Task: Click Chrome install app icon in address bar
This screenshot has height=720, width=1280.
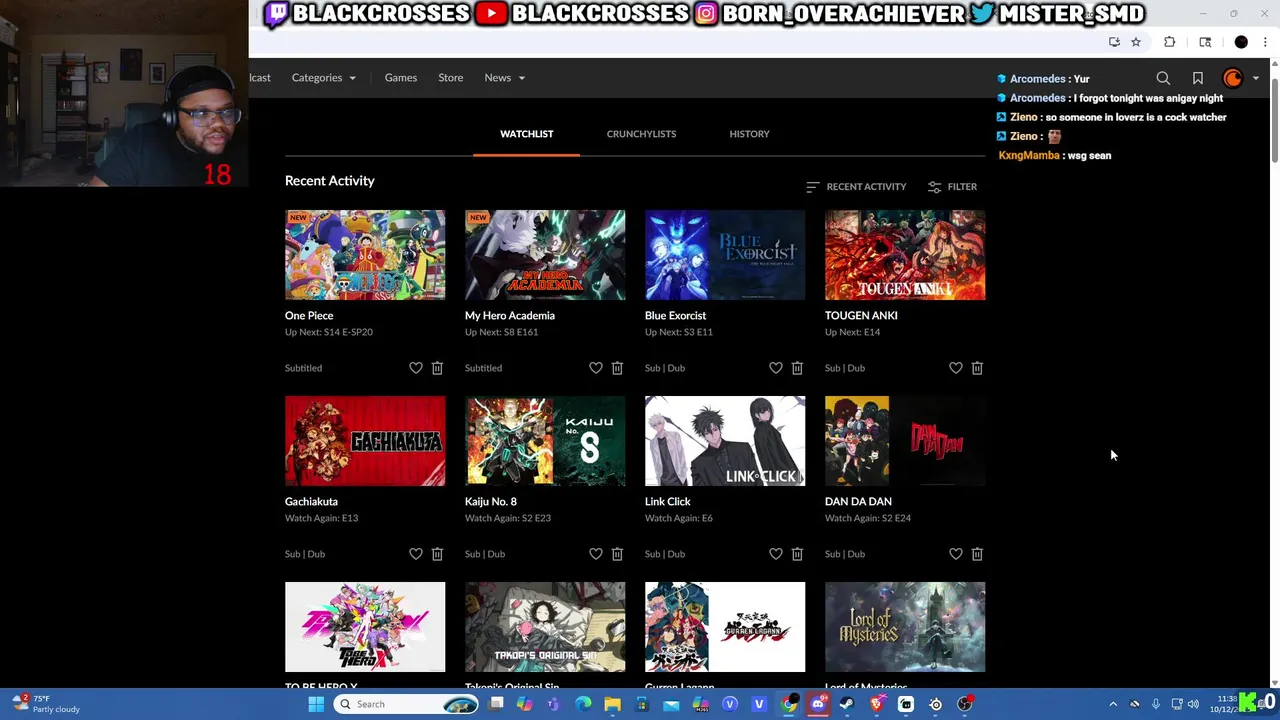Action: [1114, 42]
